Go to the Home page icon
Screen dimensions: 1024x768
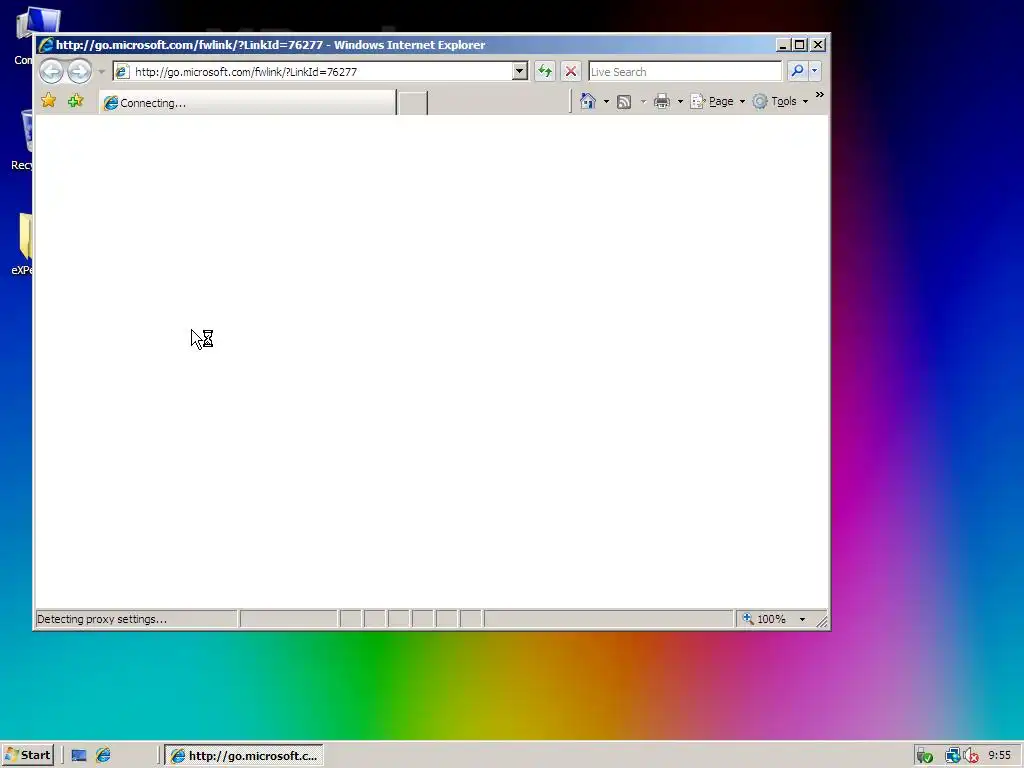(x=588, y=101)
